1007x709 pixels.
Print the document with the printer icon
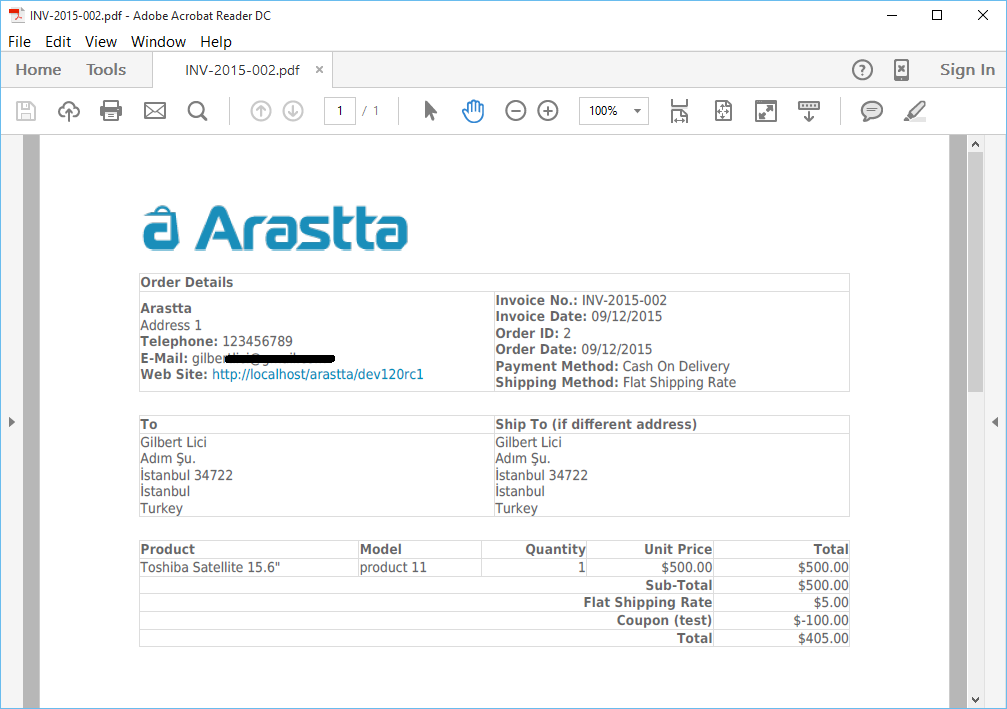[x=111, y=111]
